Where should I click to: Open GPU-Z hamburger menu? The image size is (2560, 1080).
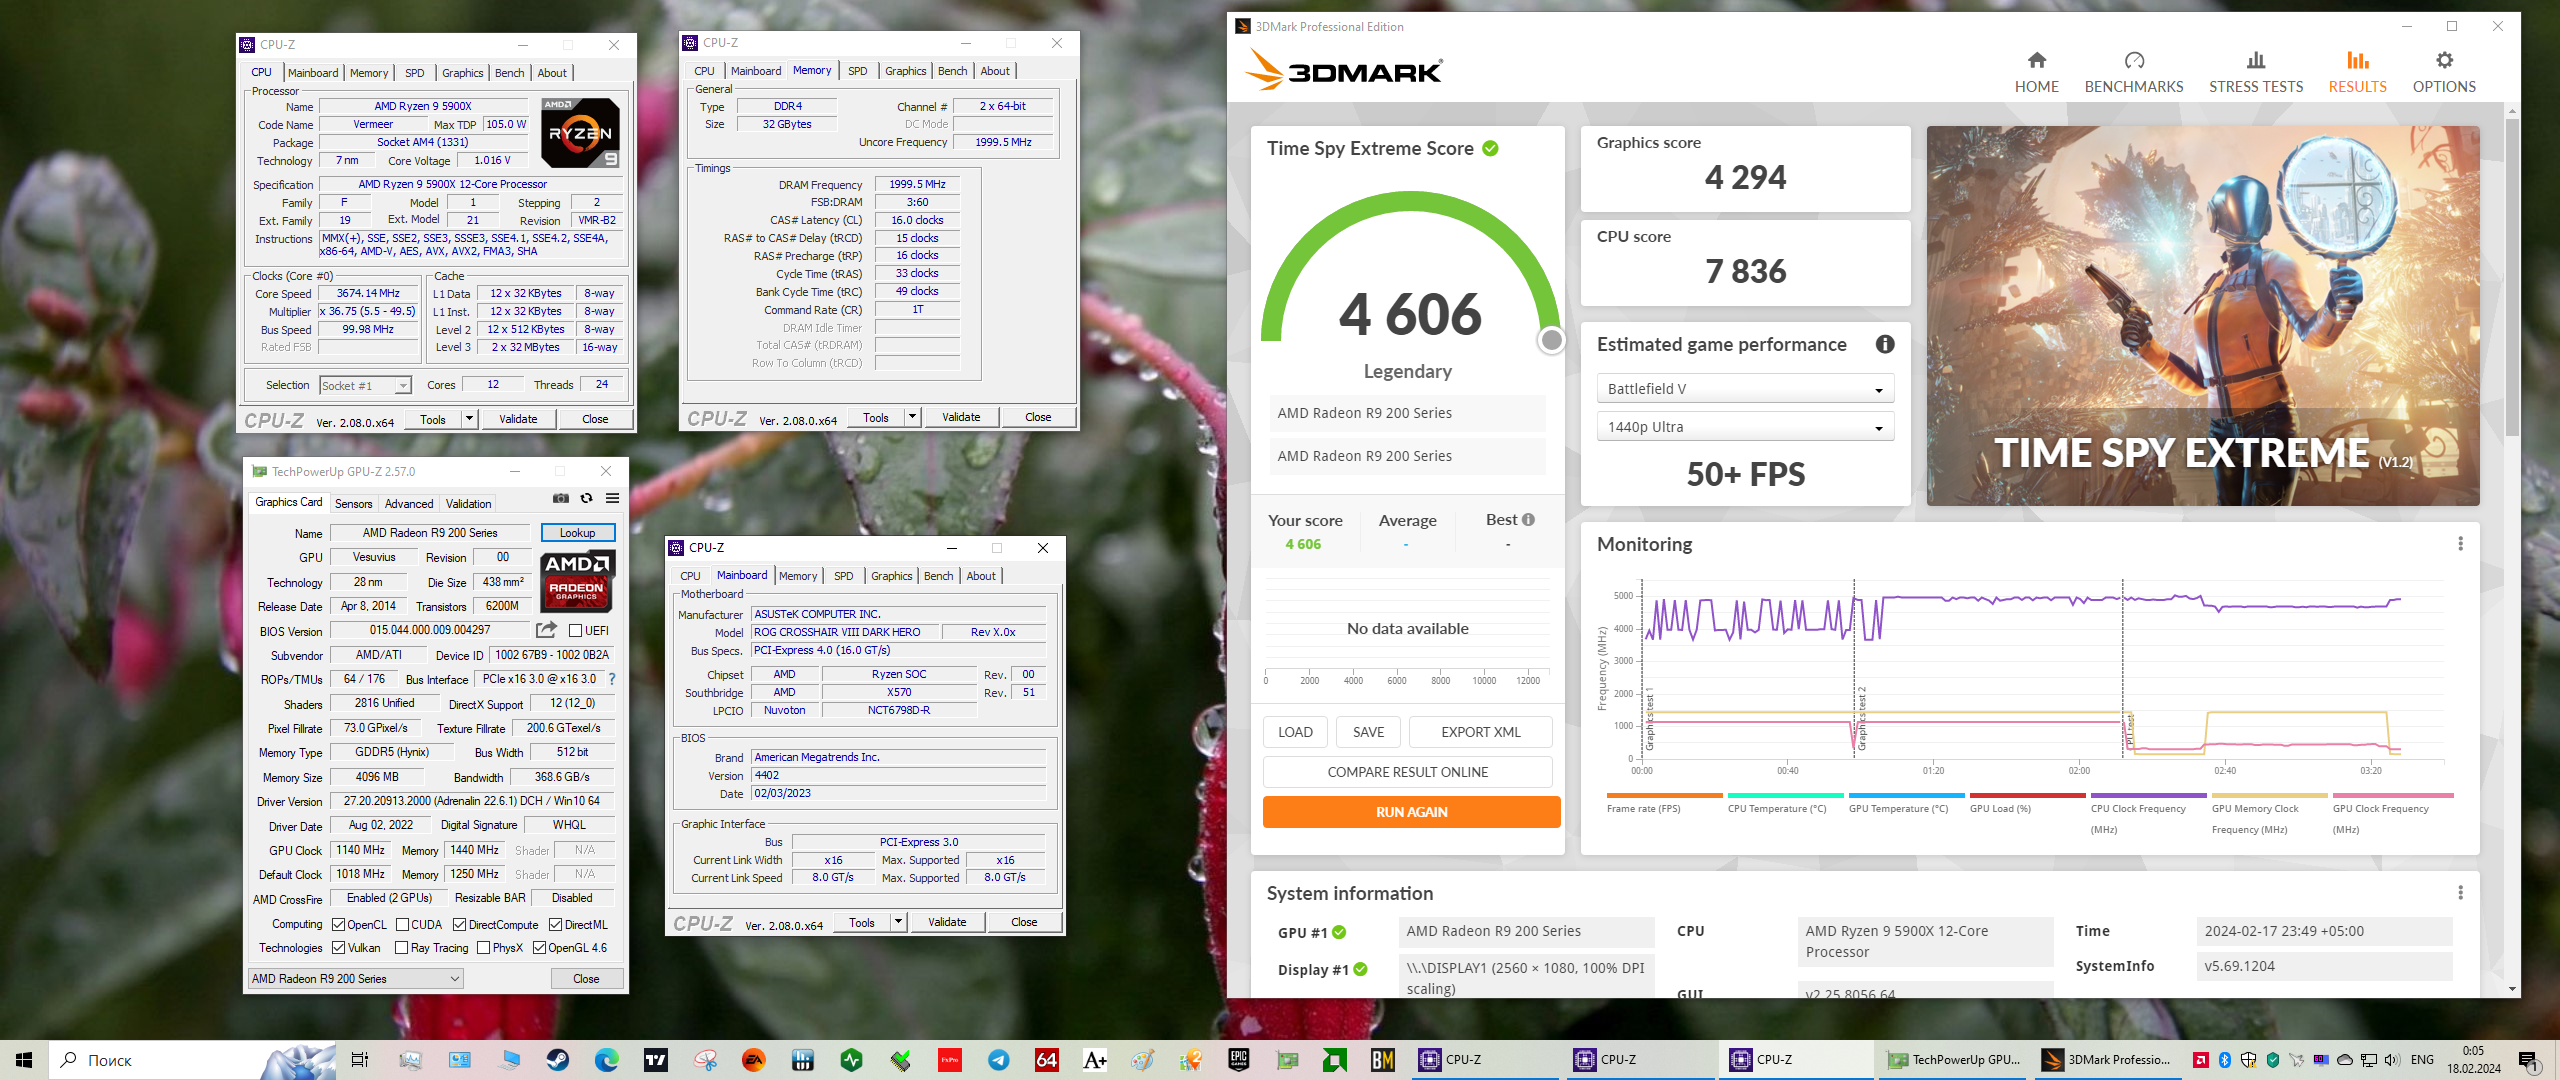pyautogui.click(x=612, y=499)
